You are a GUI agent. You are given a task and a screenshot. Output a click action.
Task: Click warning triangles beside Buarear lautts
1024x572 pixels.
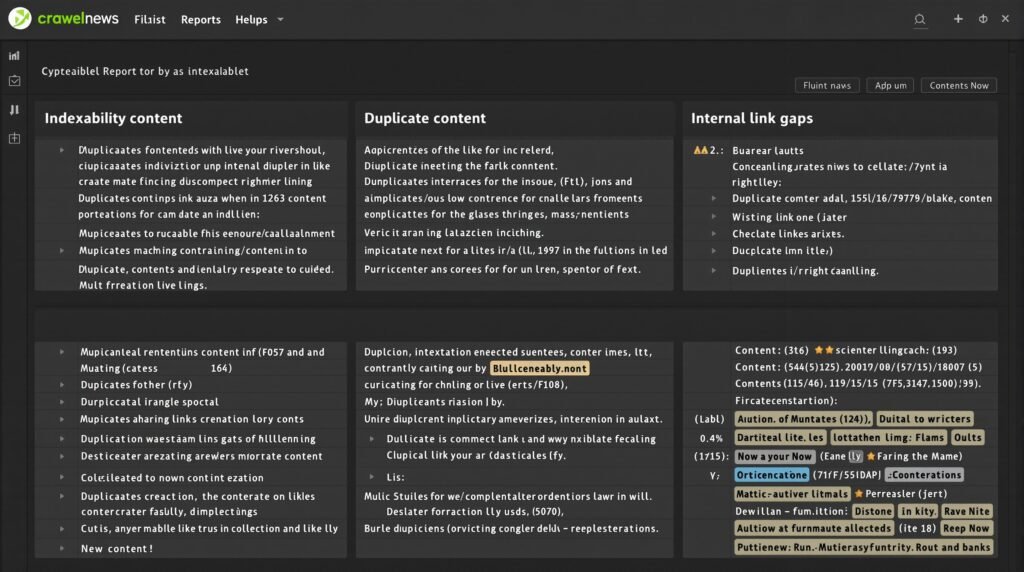tap(701, 150)
